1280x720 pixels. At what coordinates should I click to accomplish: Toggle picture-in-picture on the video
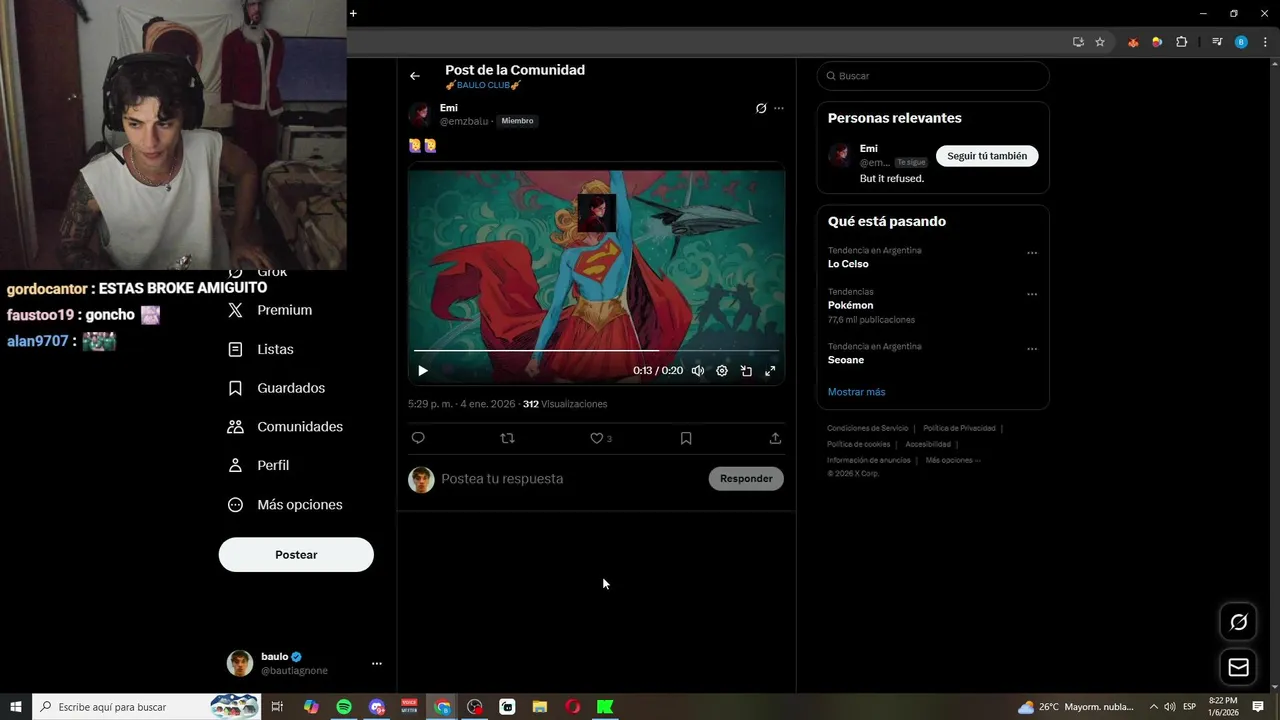(x=746, y=371)
